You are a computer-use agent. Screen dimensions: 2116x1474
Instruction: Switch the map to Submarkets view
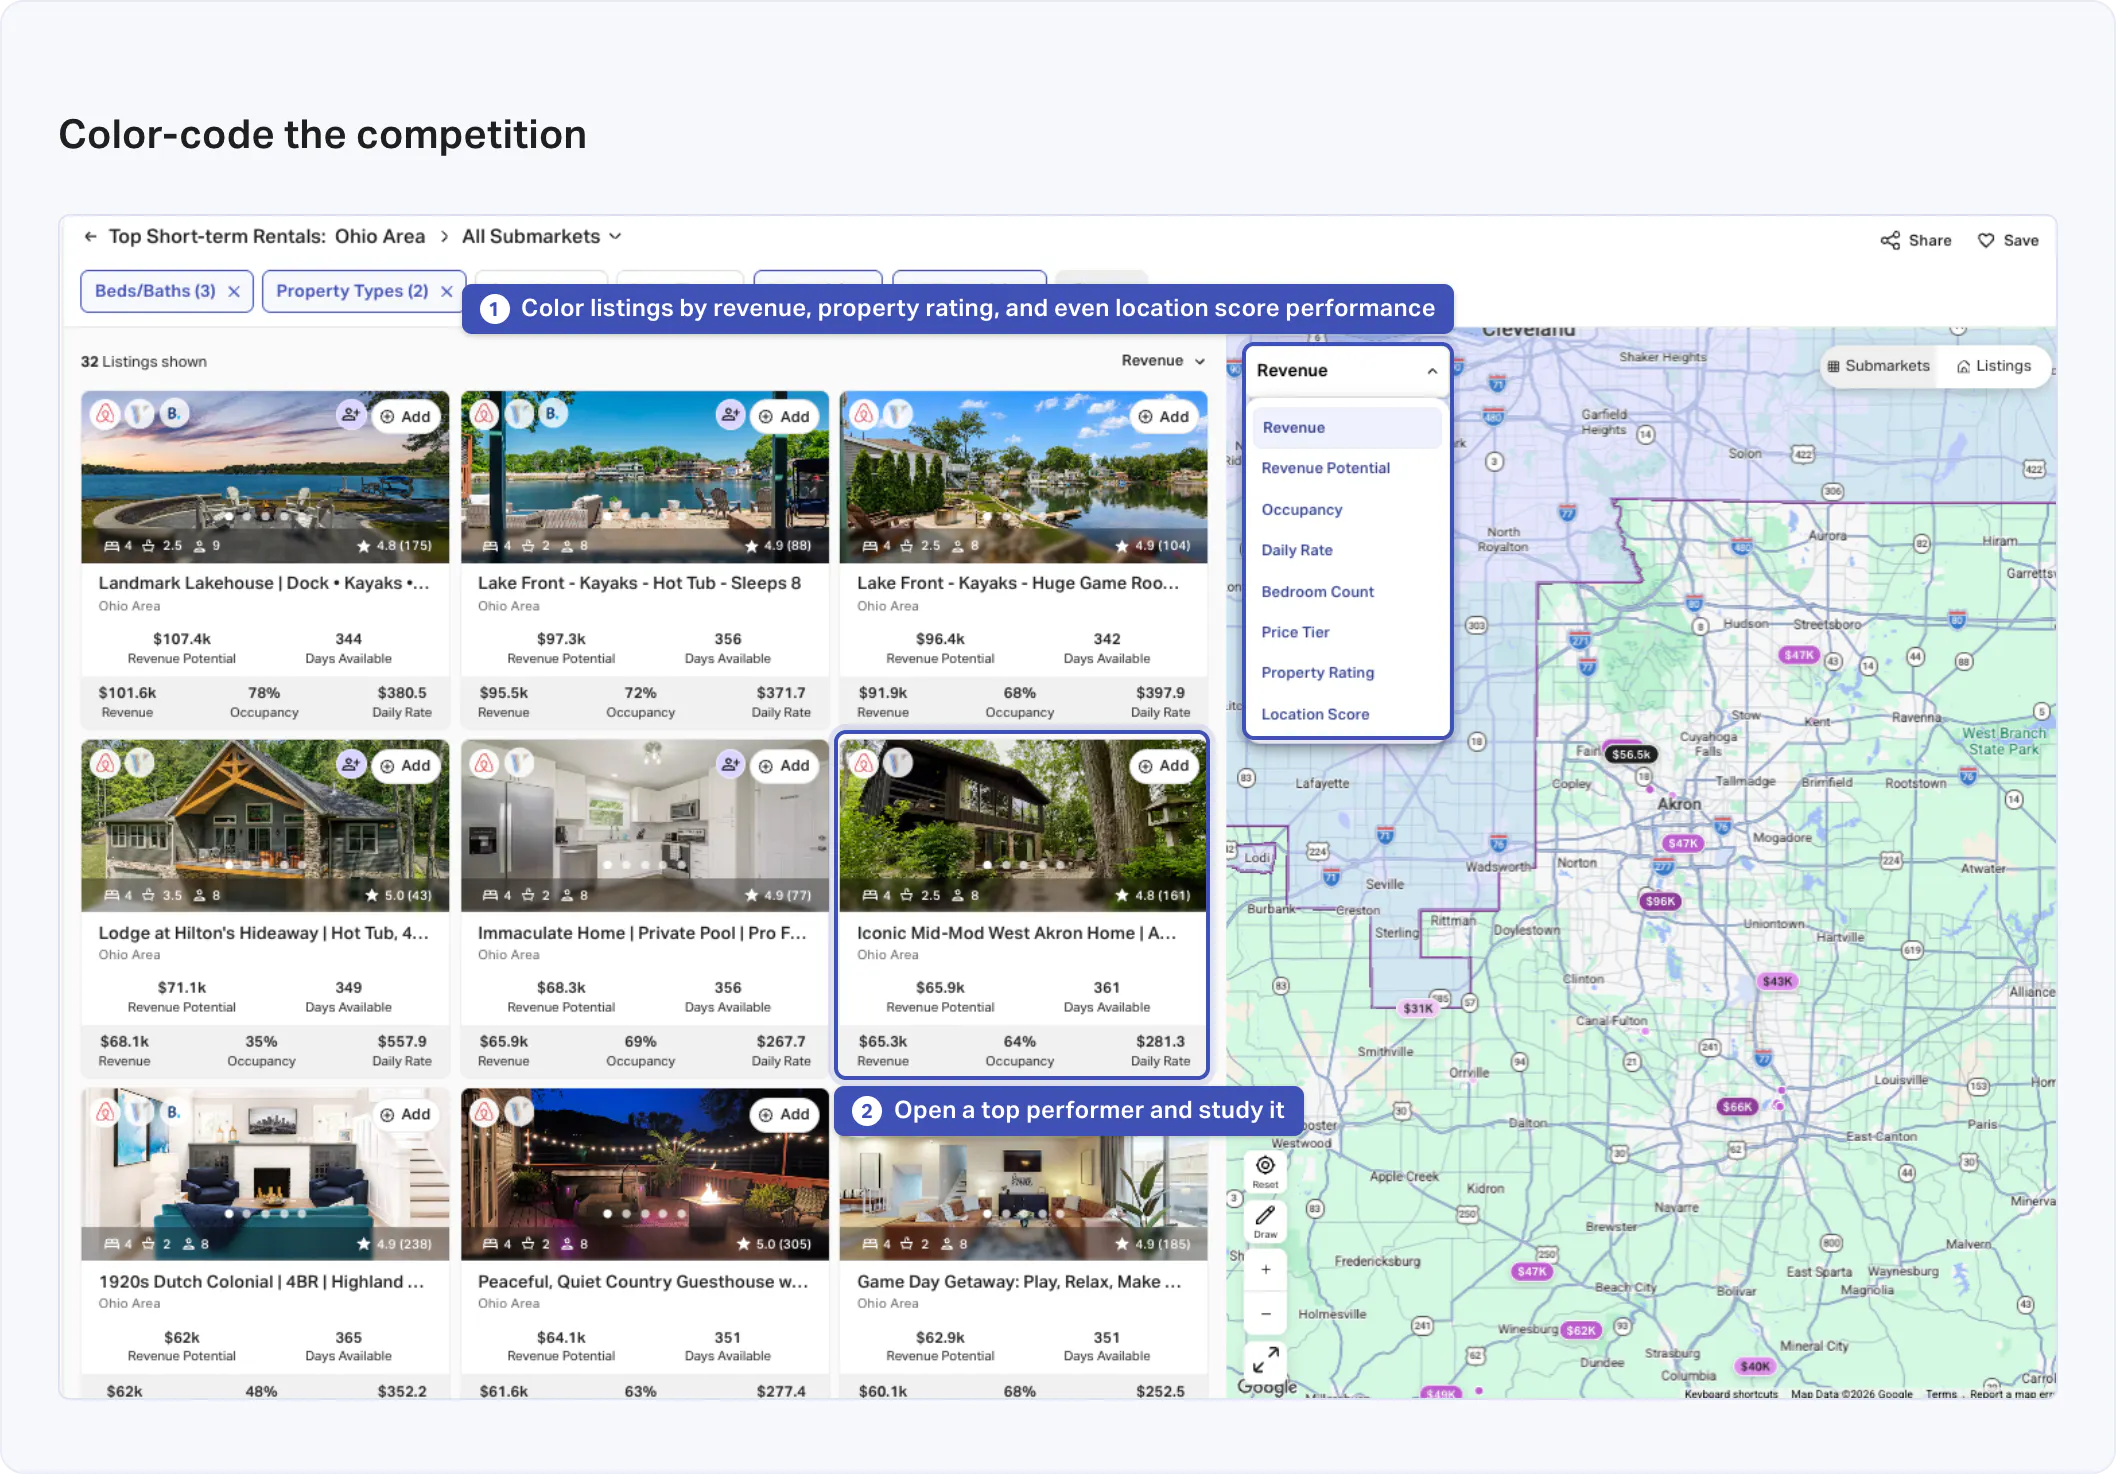[x=1878, y=366]
